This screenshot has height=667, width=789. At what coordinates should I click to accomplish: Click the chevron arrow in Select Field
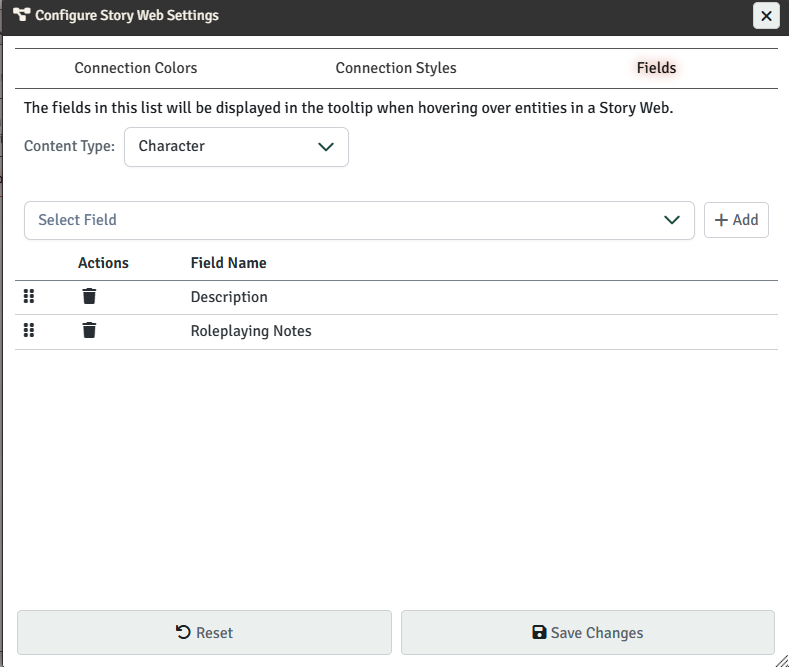pos(672,220)
